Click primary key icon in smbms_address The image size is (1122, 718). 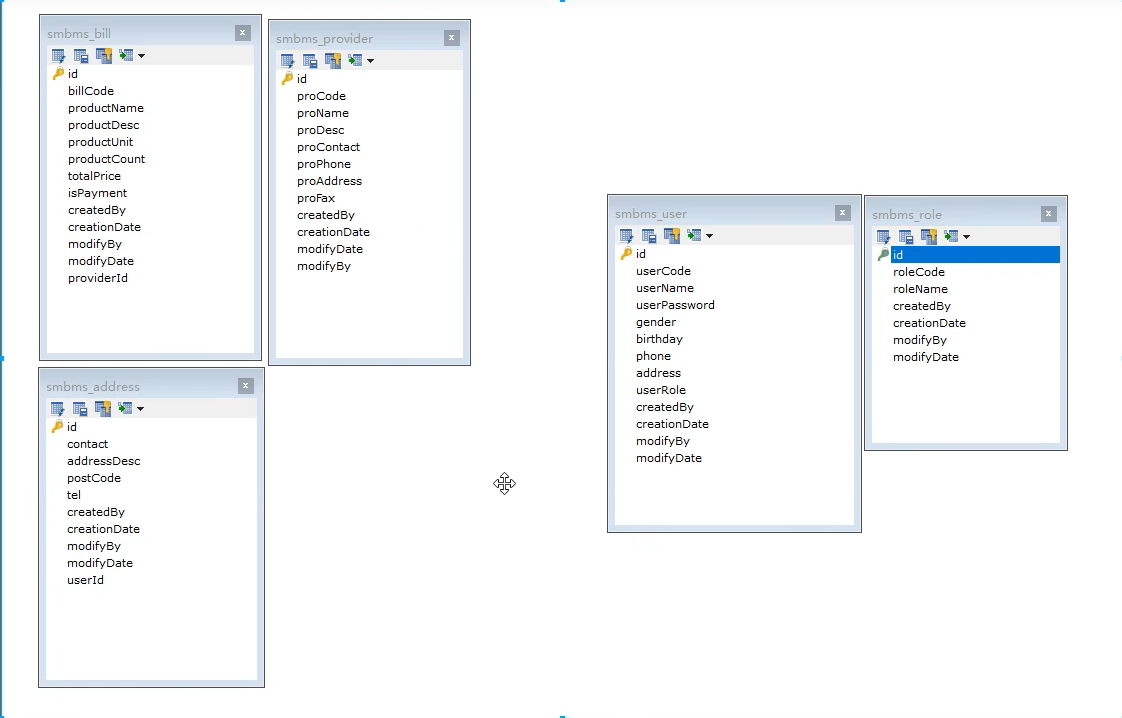[57, 427]
